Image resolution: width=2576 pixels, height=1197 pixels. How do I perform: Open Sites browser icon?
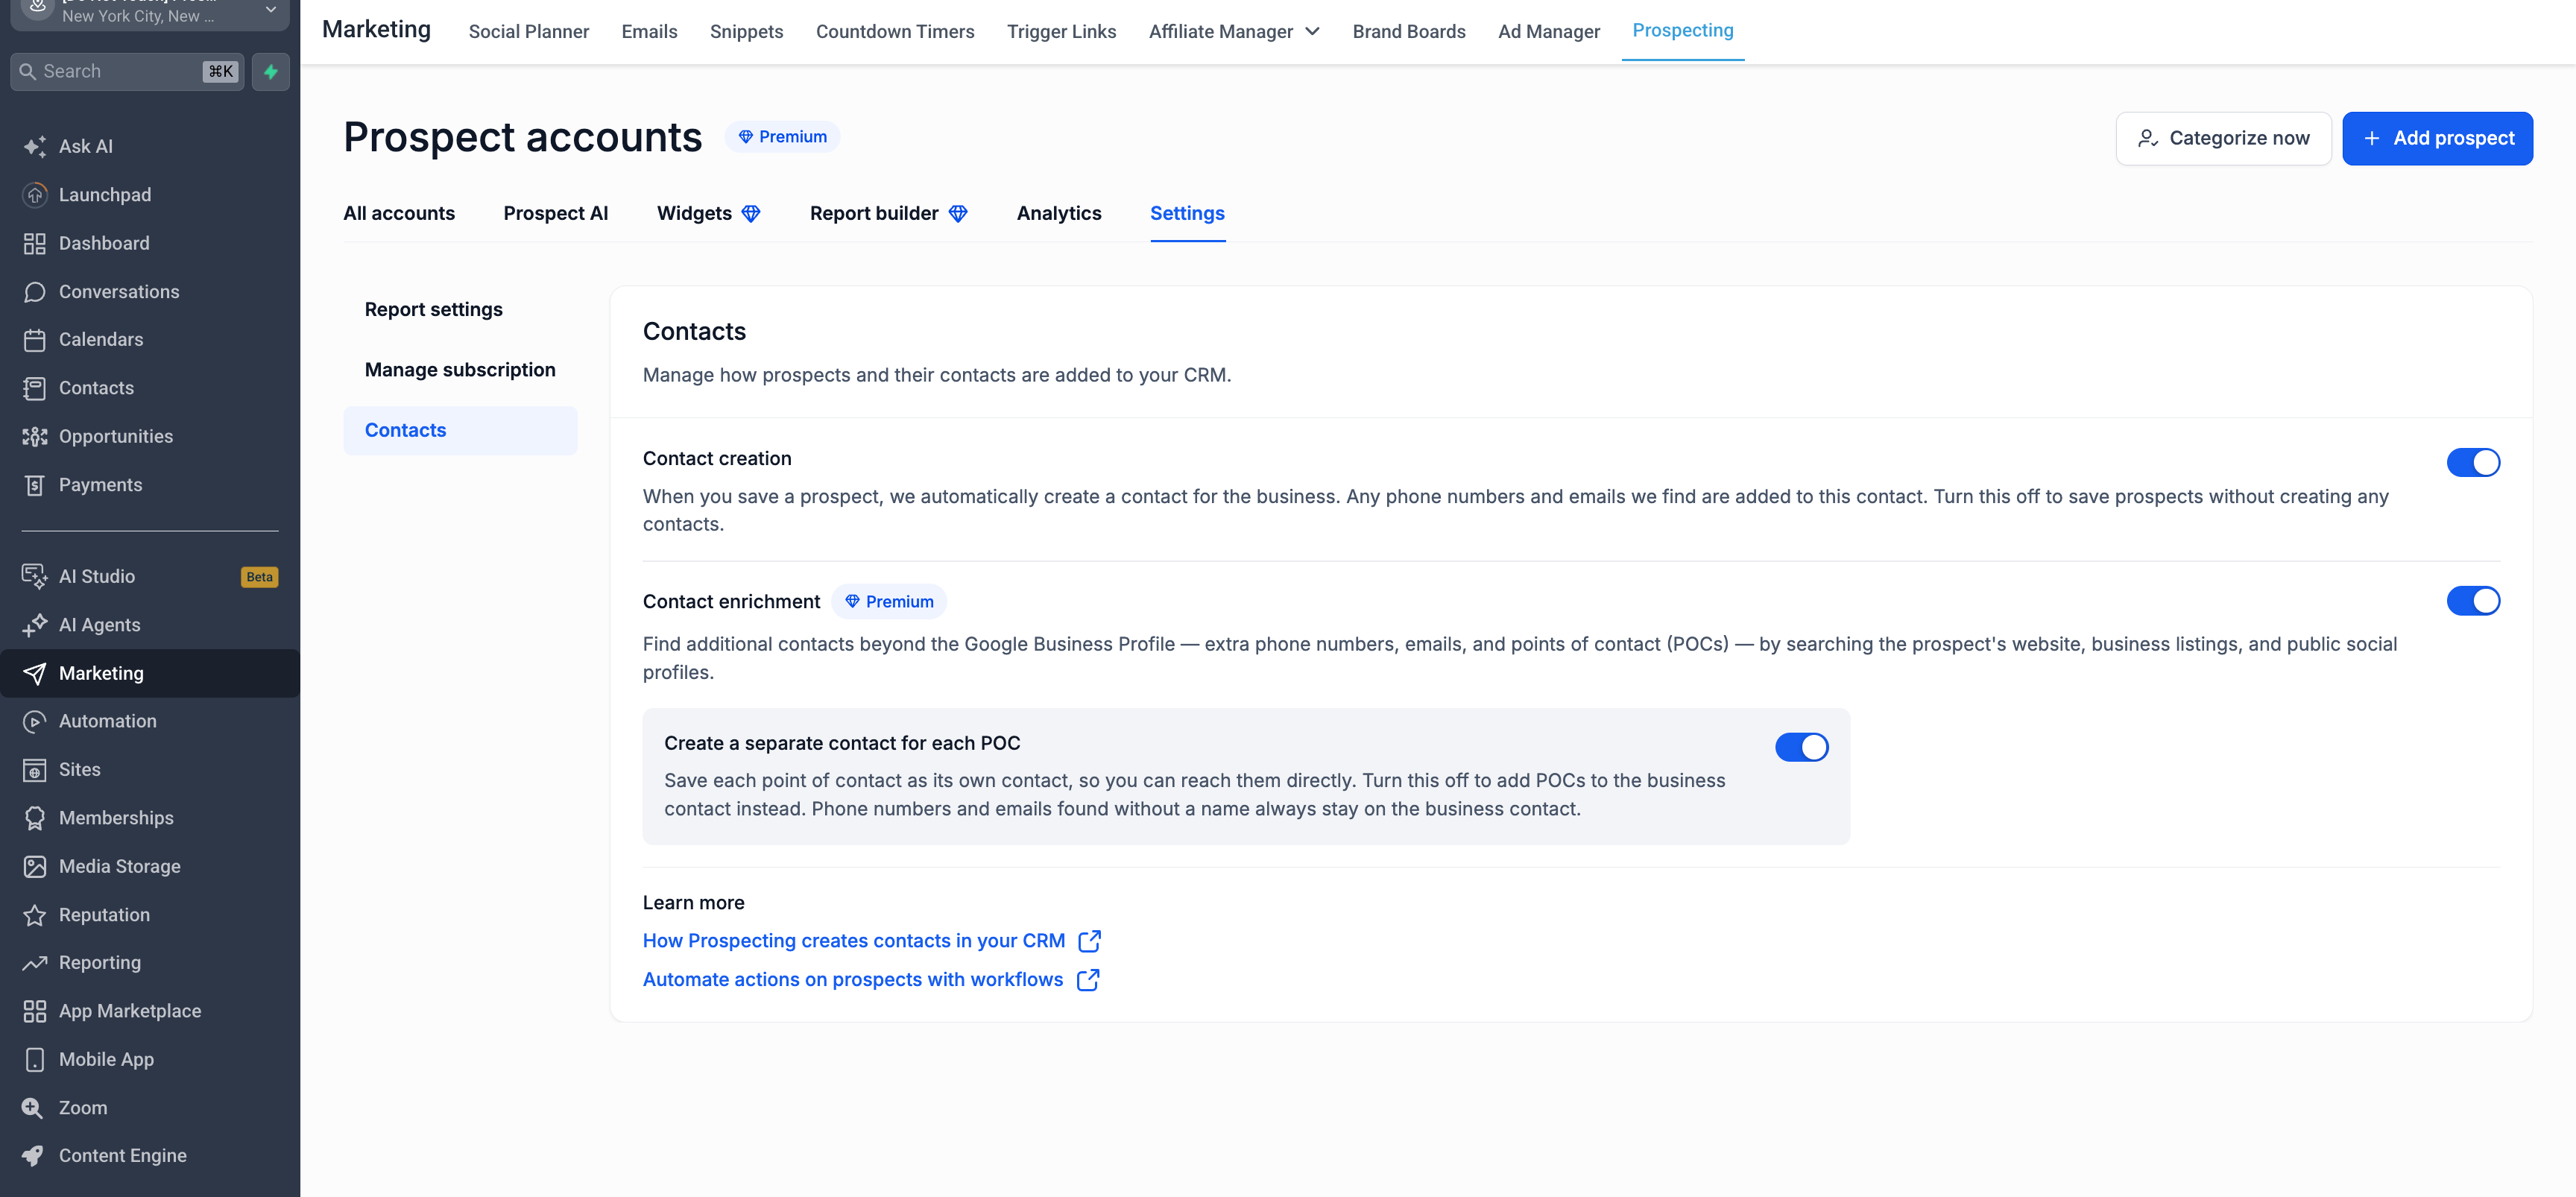click(x=35, y=770)
